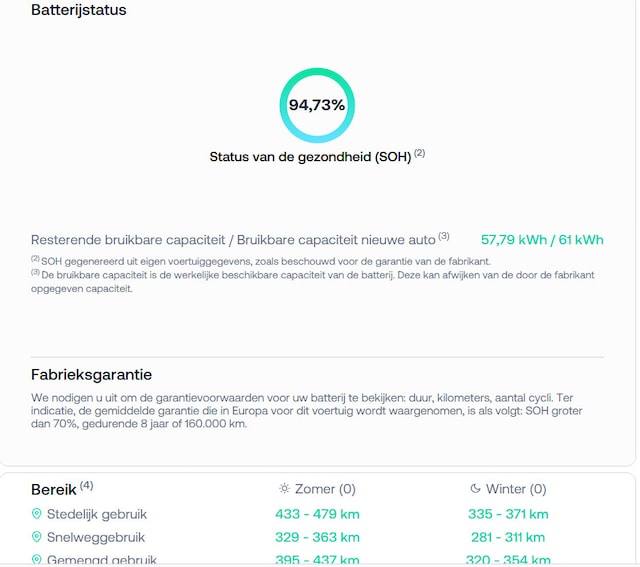Click the 57,79 kWh / 61 kWh capacity value
This screenshot has height=567, width=640.
(x=542, y=240)
